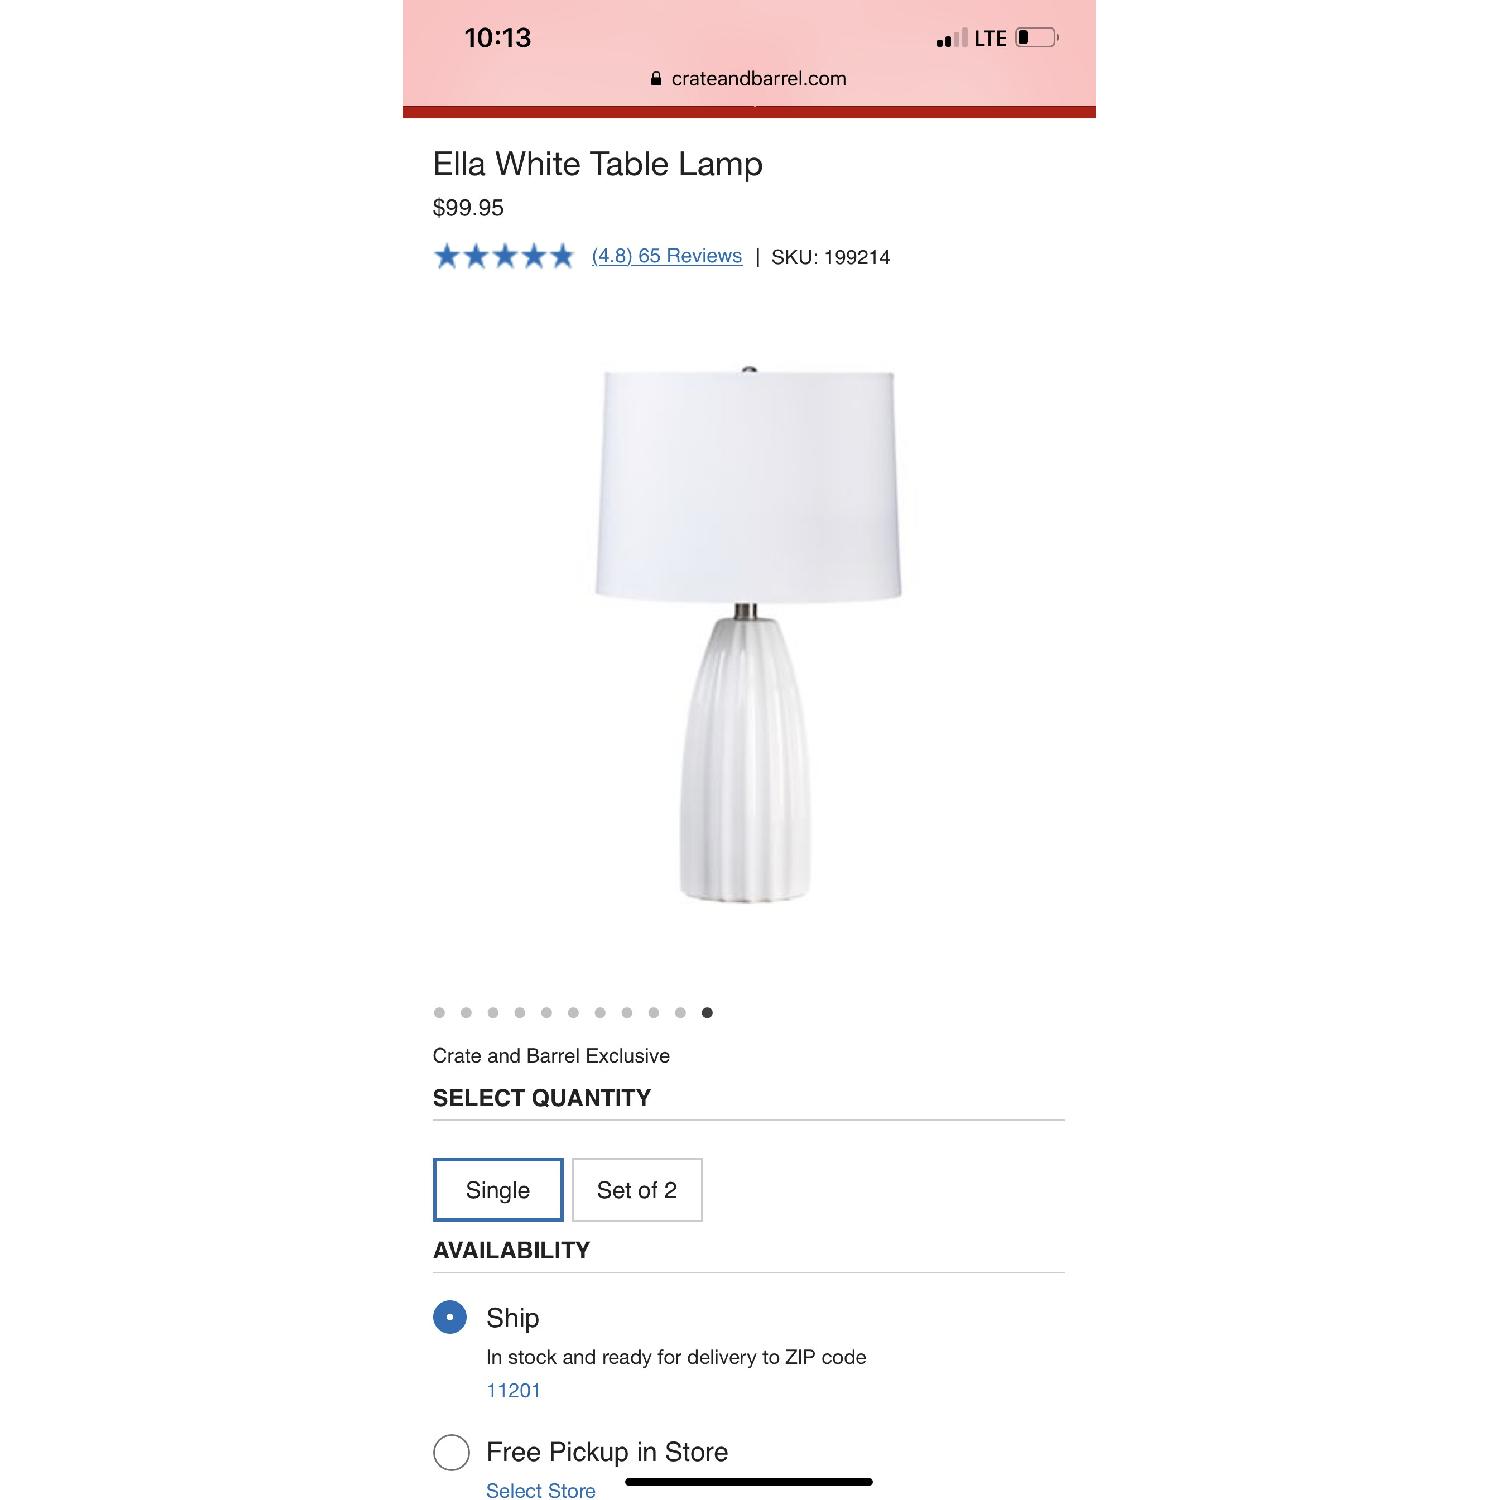The image size is (1500, 1500).
Task: Open the first carousel dot image
Action: pyautogui.click(x=437, y=1012)
